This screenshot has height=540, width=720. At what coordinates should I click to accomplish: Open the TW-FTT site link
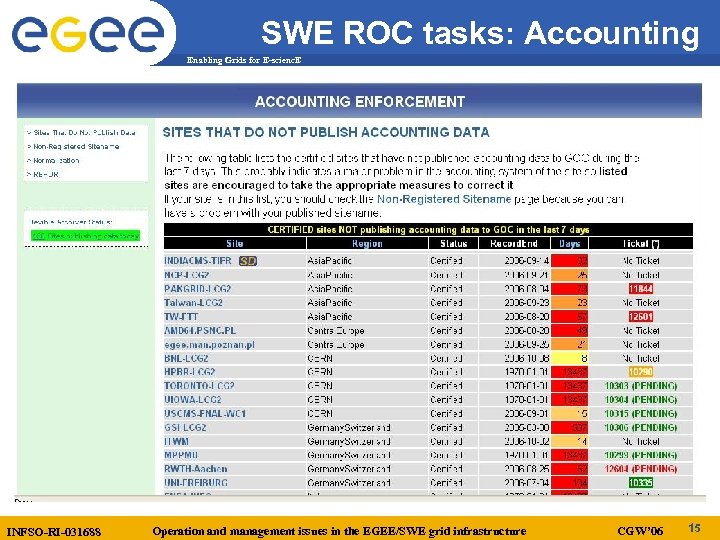click(181, 316)
